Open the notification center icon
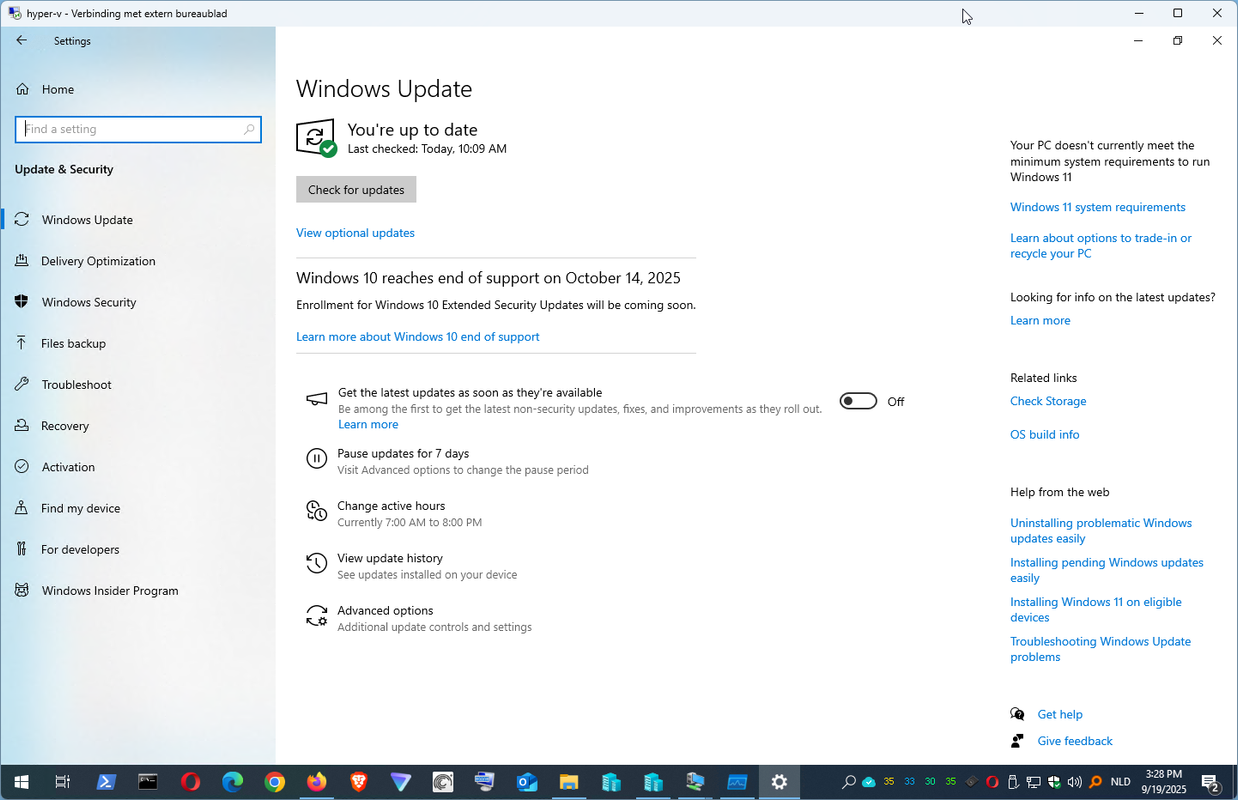The height and width of the screenshot is (800, 1238). (1209, 782)
